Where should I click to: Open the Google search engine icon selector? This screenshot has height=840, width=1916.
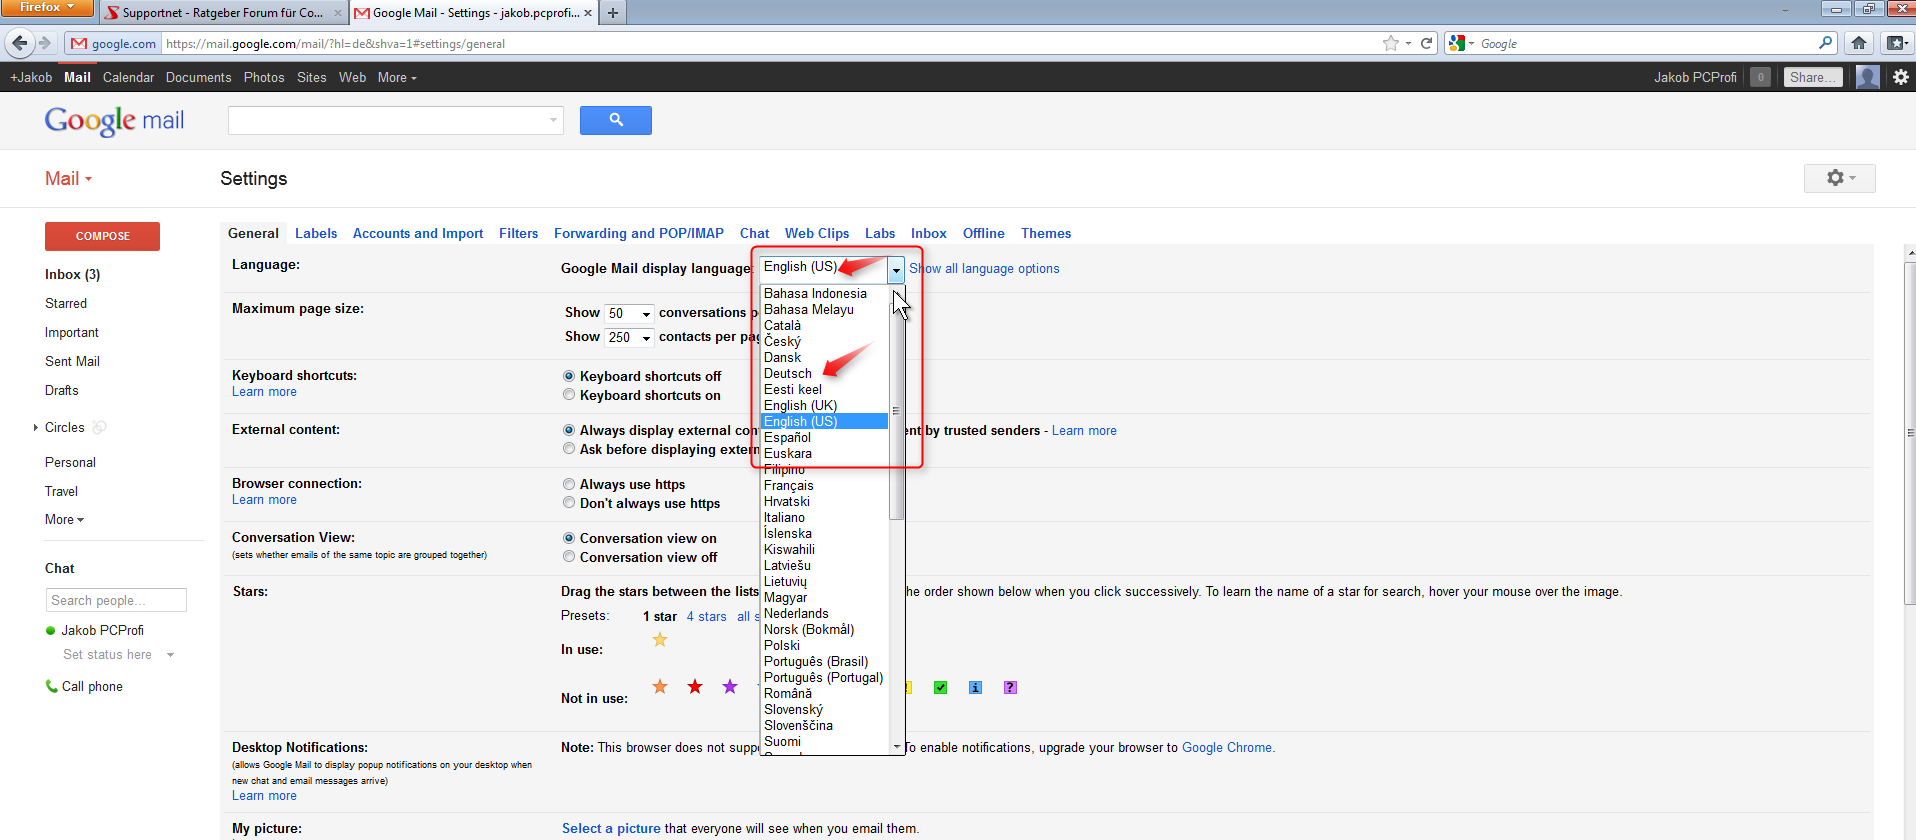click(1461, 43)
